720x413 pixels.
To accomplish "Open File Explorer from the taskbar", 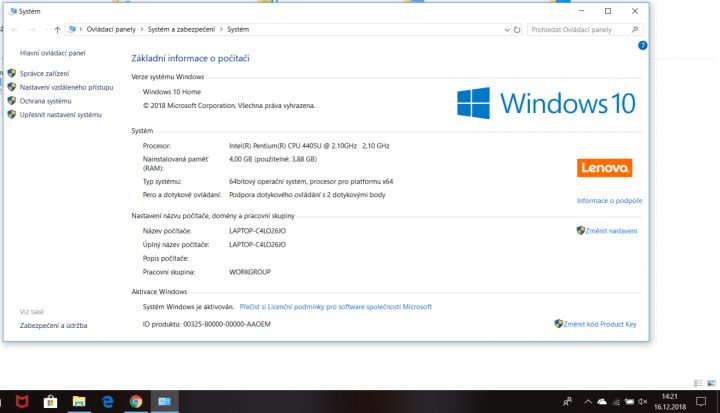I will tap(79, 402).
